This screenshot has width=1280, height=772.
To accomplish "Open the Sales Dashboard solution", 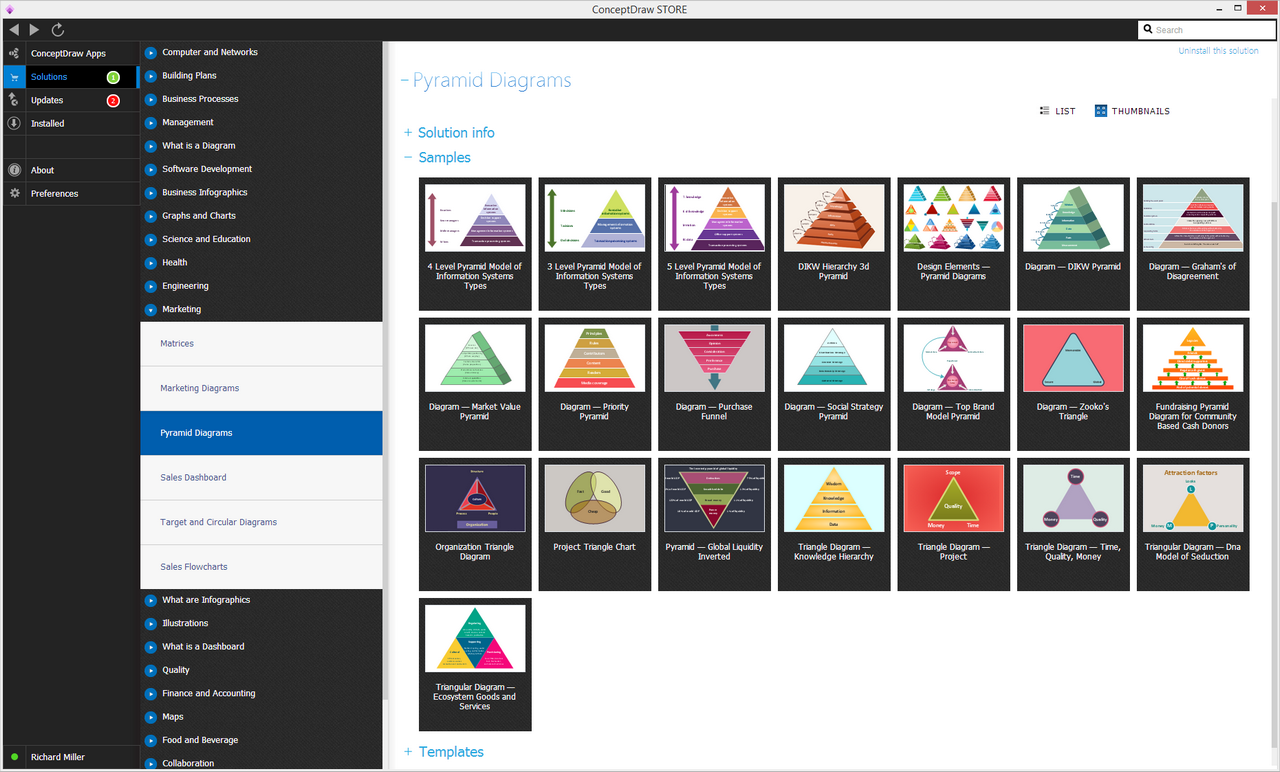I will [261, 478].
